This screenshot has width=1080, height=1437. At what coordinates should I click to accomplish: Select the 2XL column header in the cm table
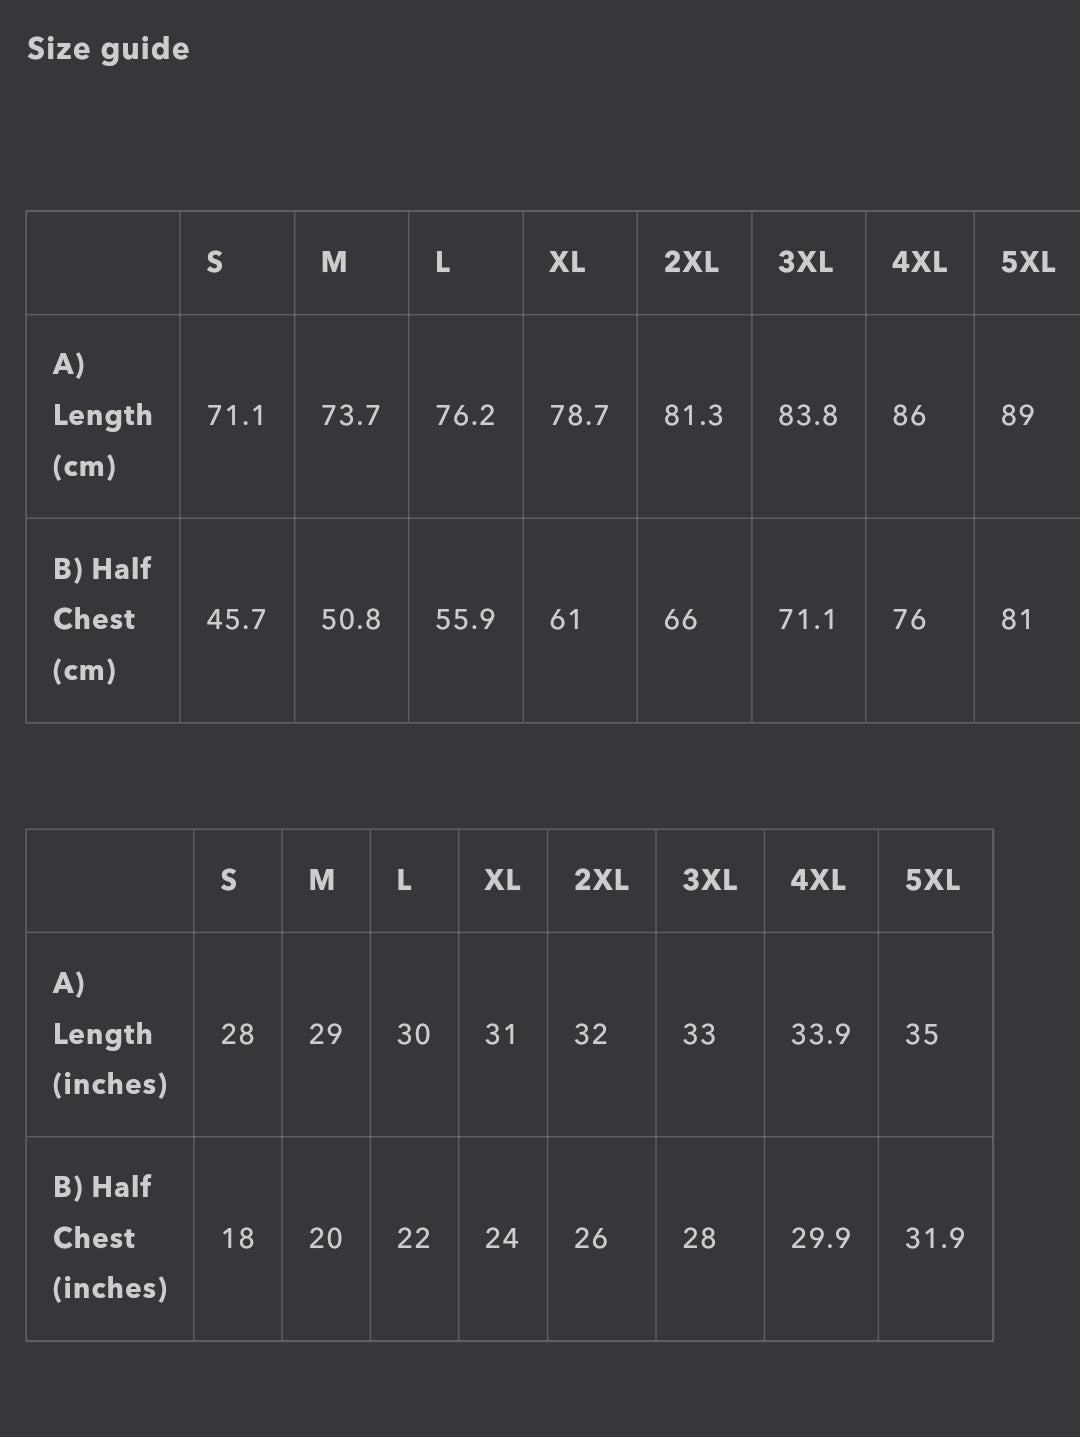tap(691, 262)
